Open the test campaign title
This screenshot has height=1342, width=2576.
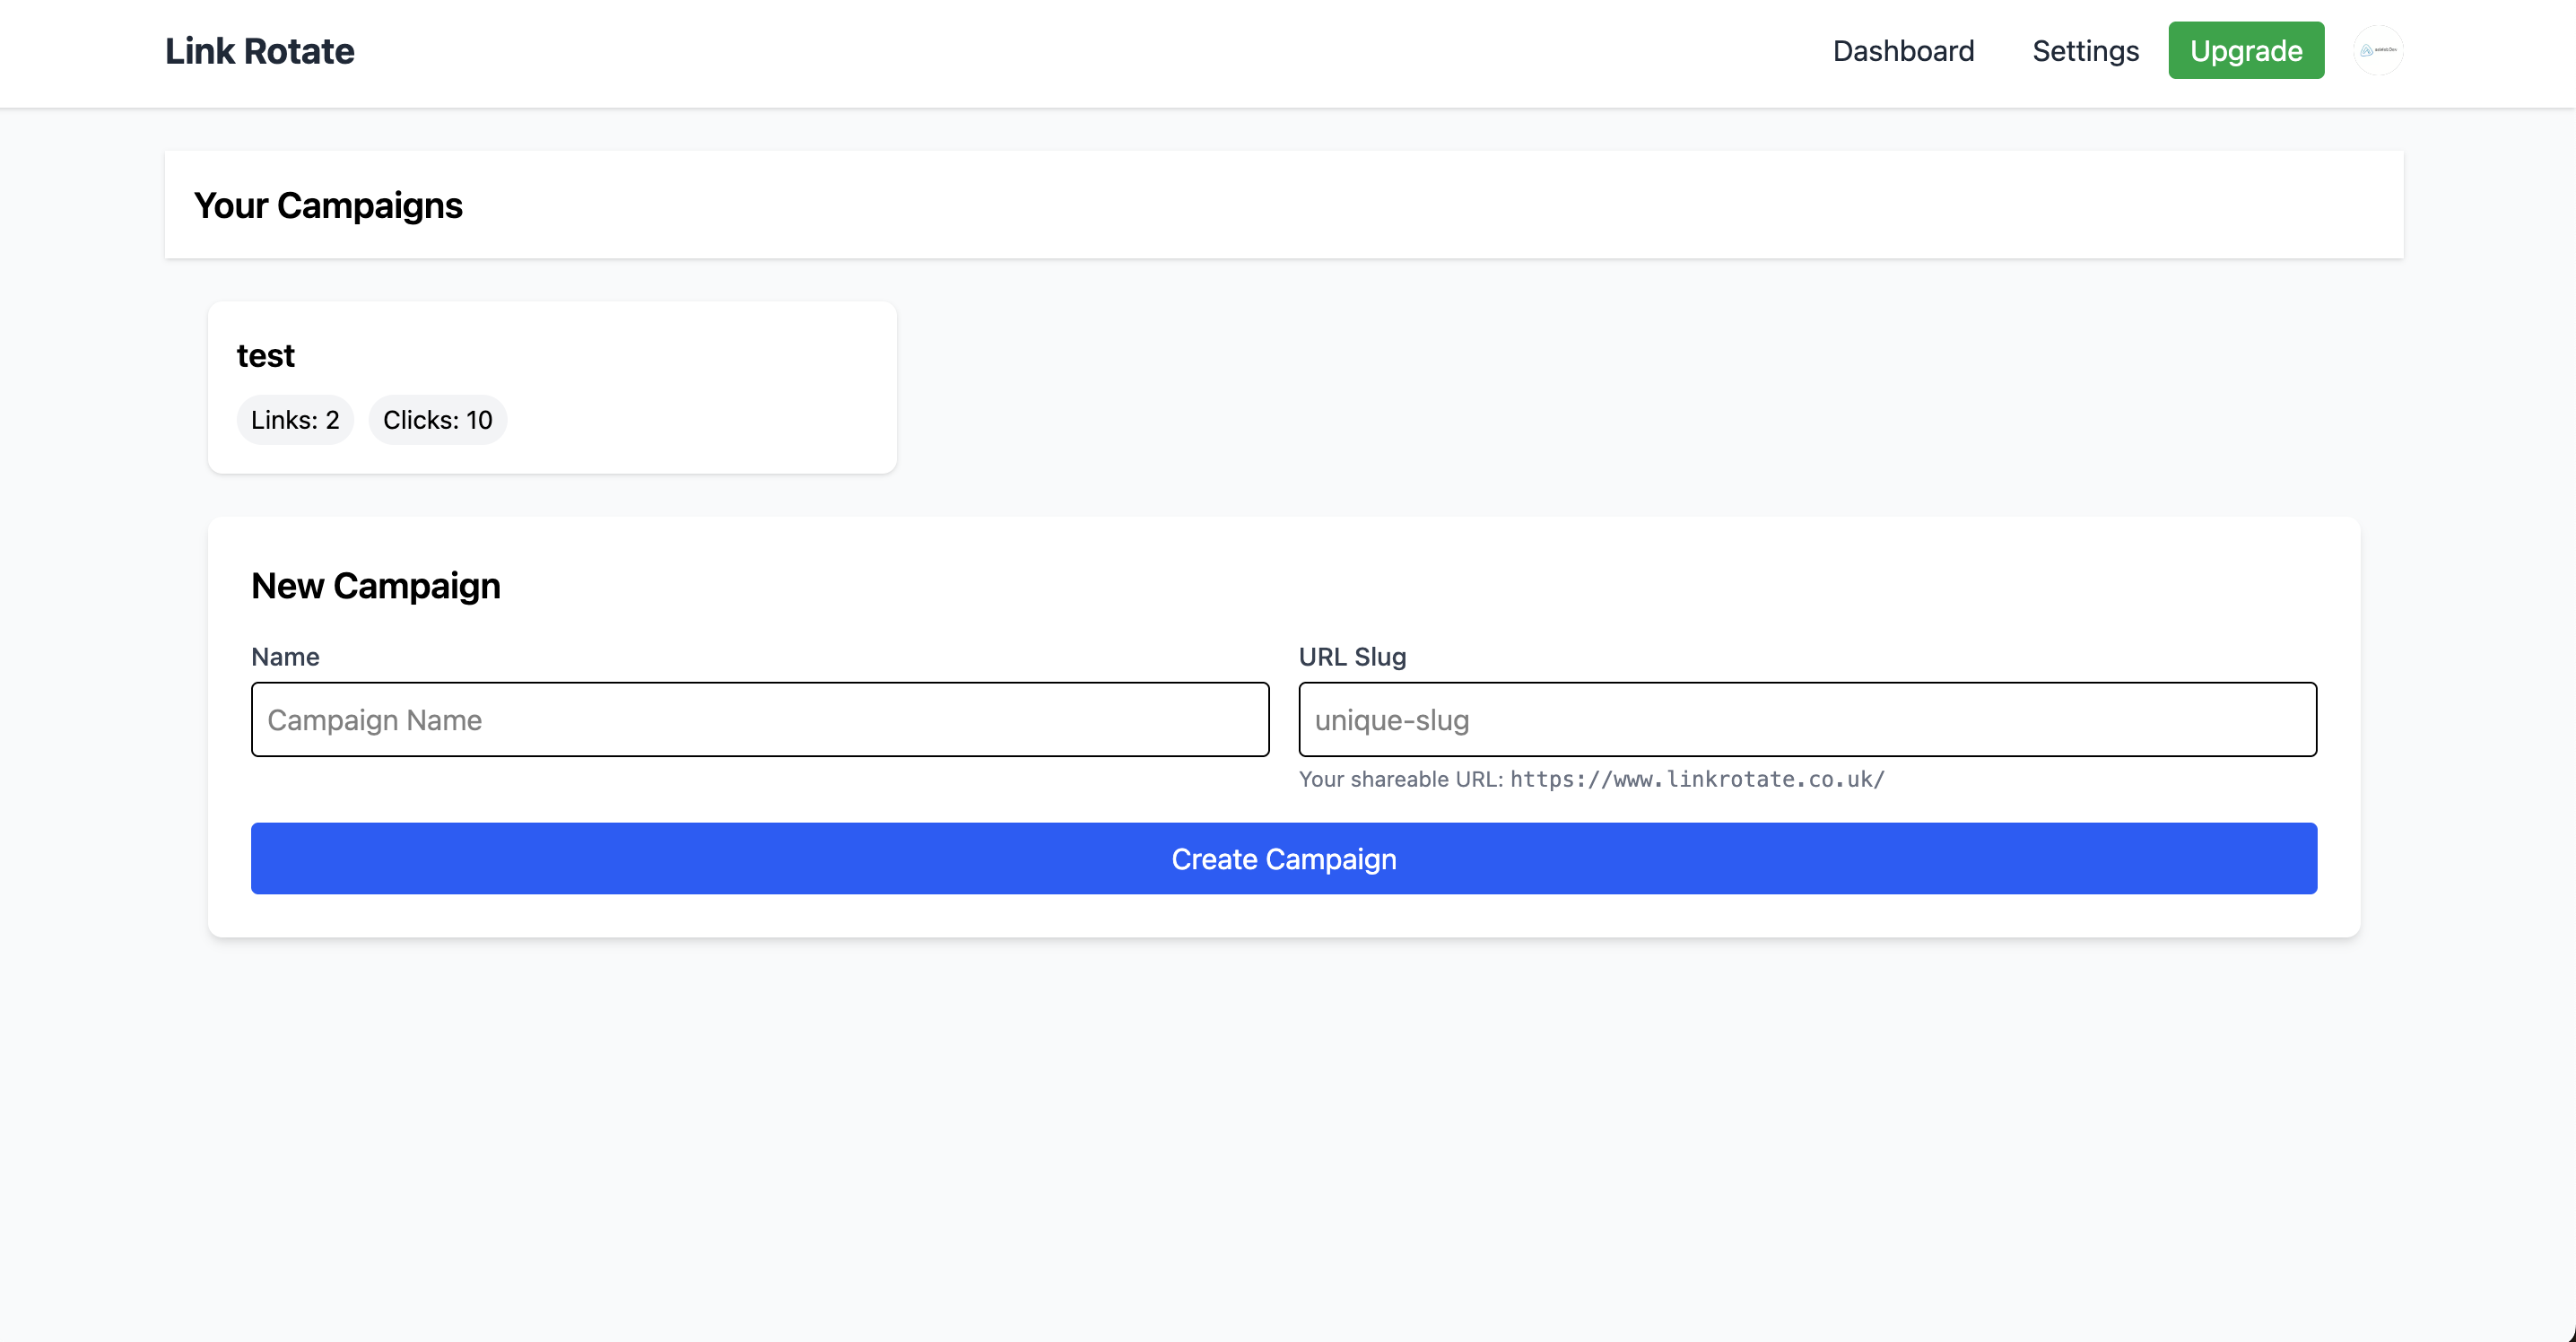click(265, 355)
